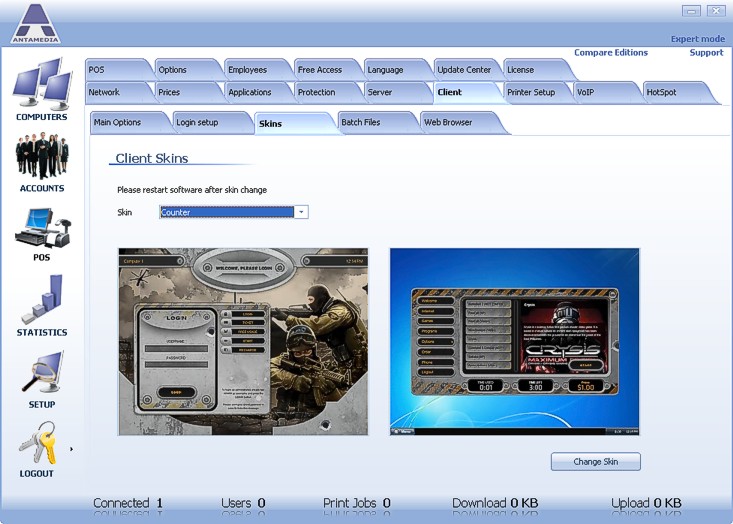The height and width of the screenshot is (524, 733).
Task: Click the Counter login screen preview
Action: pos(243,342)
